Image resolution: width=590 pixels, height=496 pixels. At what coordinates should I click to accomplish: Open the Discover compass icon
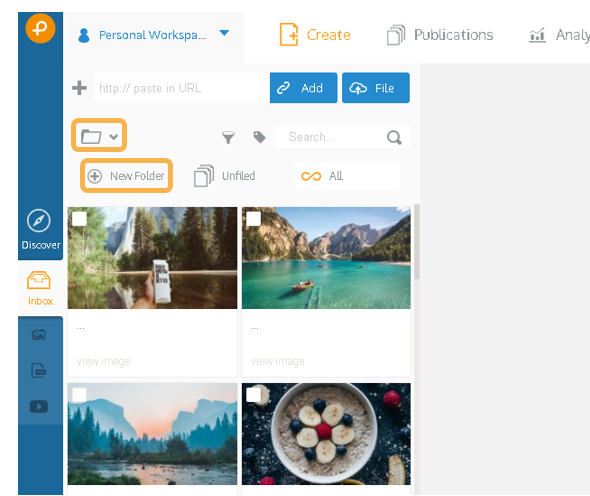[x=39, y=221]
